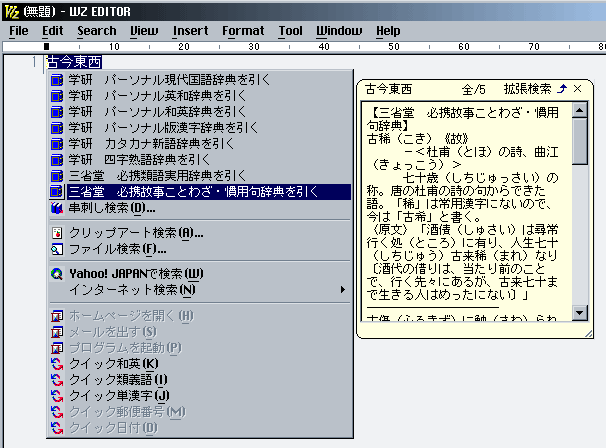Click book icon beside 必携類語実用辞典を引く
The height and width of the screenshot is (448, 606).
57,176
